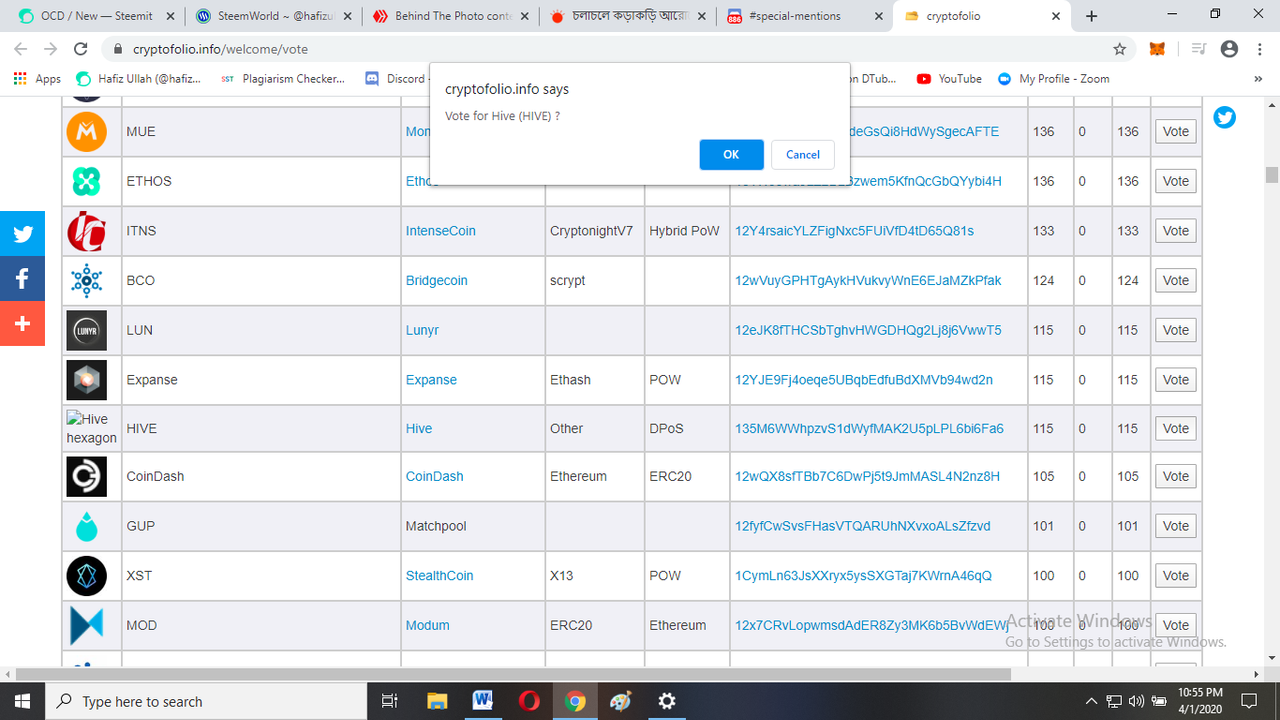Switch to the #special-mentions tab
This screenshot has height=720, width=1280.
[x=802, y=16]
